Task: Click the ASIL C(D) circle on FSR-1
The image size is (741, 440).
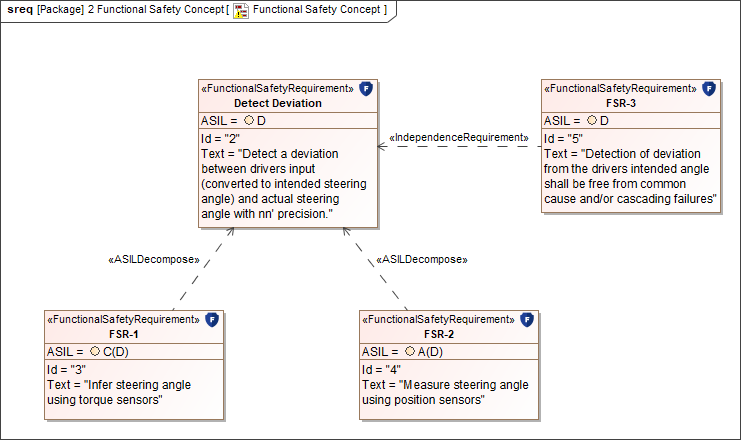Action: click(94, 352)
